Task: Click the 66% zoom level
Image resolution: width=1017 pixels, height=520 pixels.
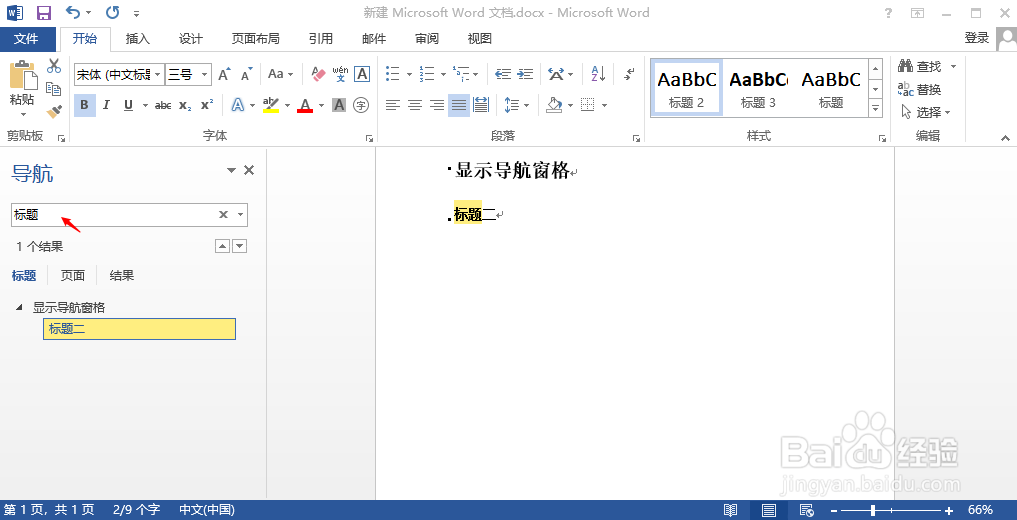Action: click(x=980, y=510)
